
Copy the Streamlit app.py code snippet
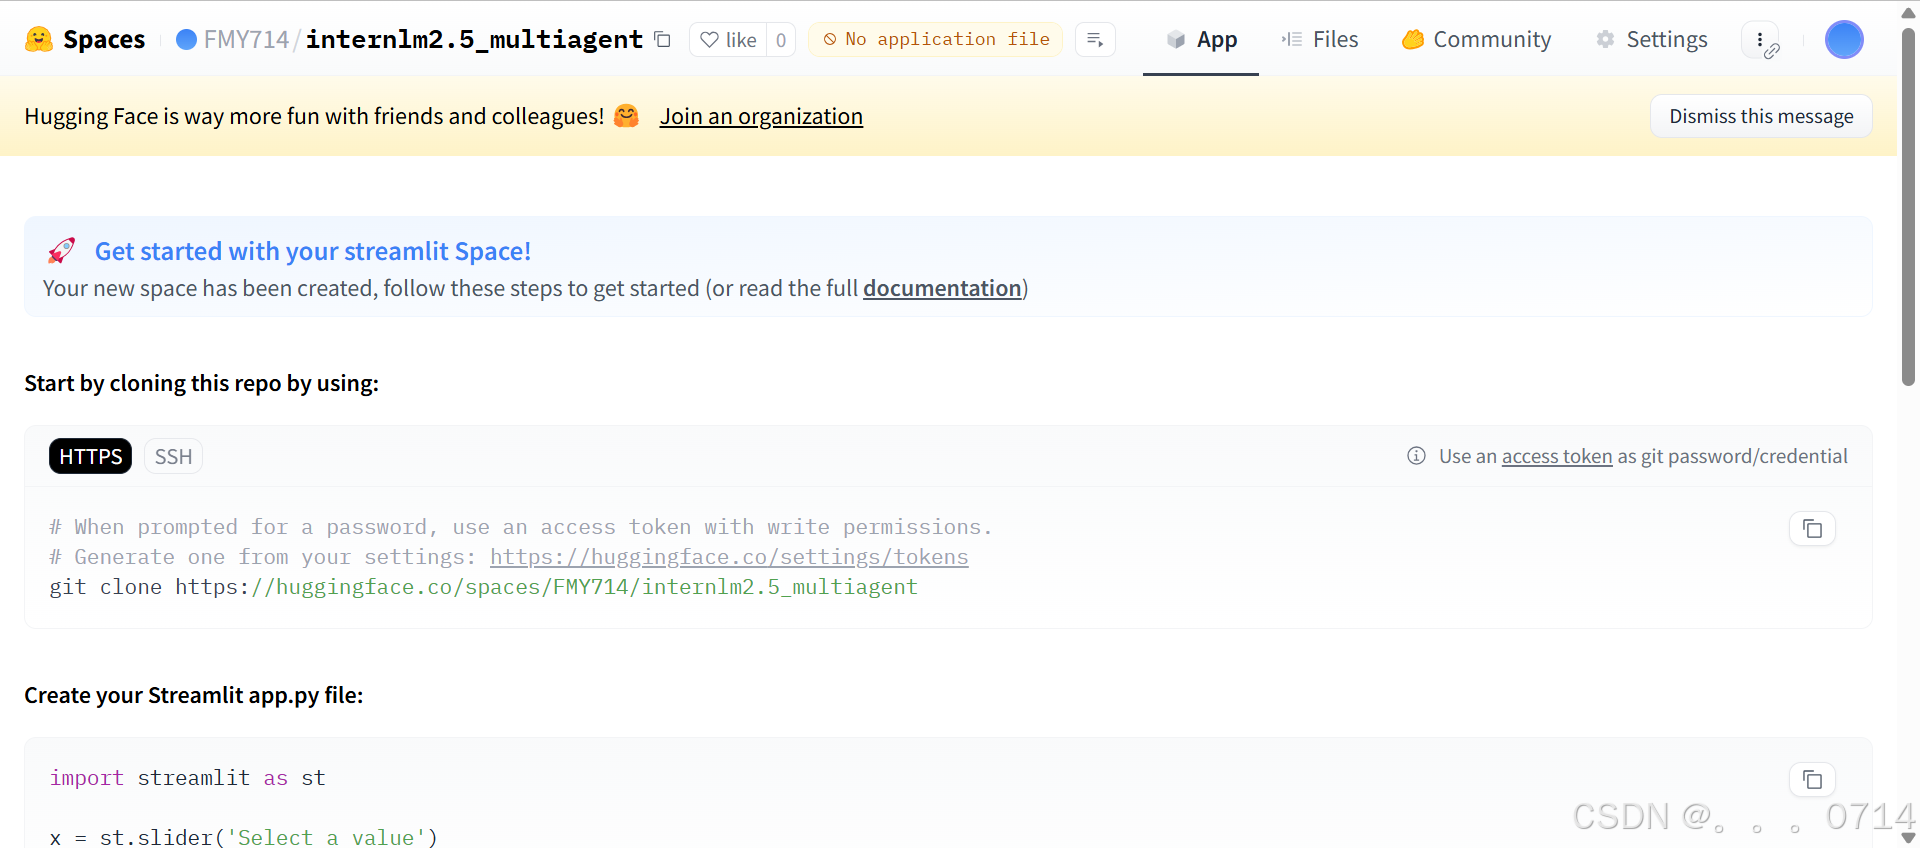point(1812,779)
